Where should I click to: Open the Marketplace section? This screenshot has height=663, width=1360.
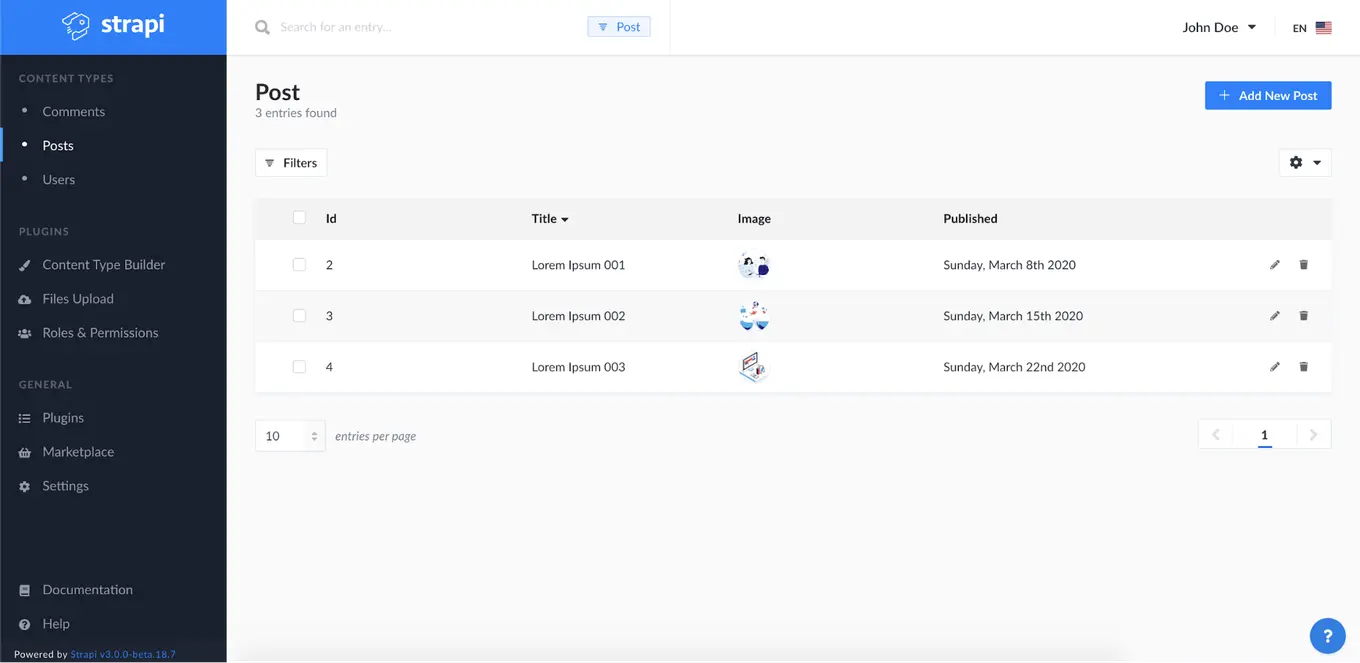tap(77, 451)
